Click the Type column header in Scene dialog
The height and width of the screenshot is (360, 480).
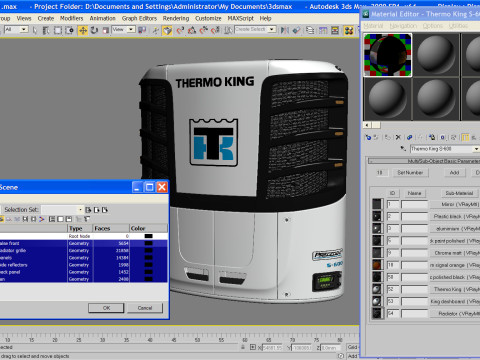[x=80, y=228]
